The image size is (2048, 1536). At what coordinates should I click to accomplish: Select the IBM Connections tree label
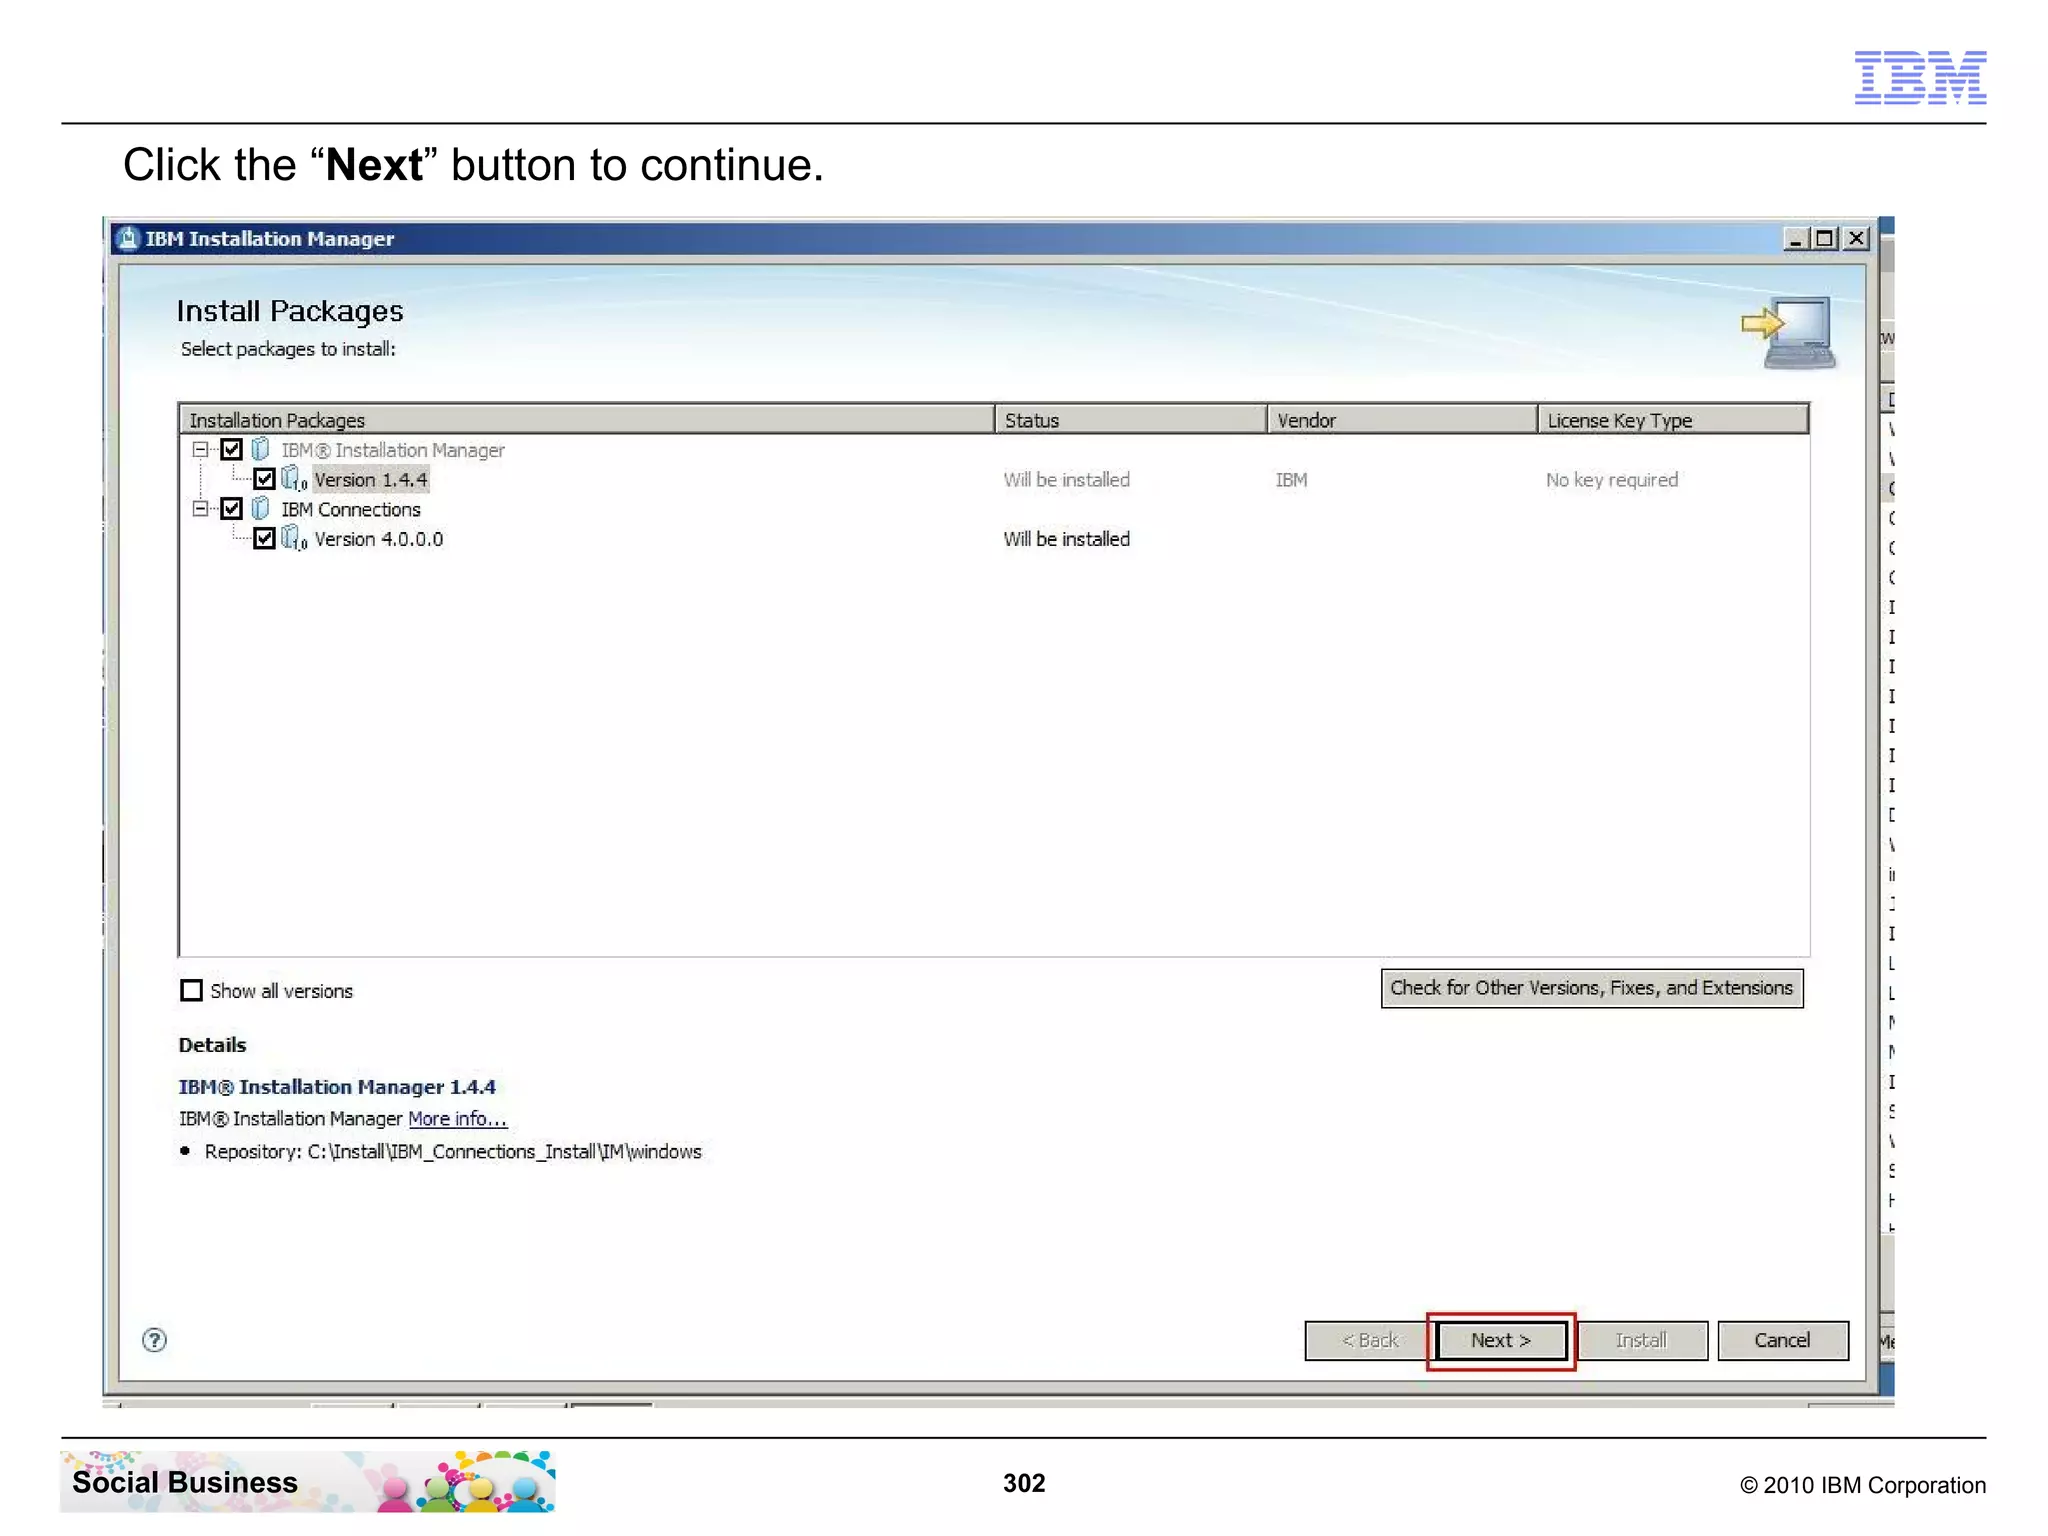(x=351, y=510)
